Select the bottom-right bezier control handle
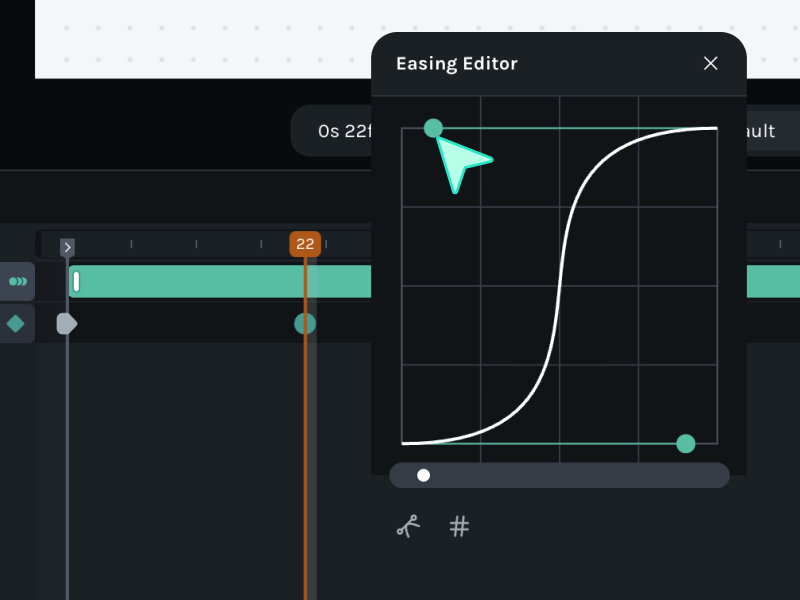Image resolution: width=800 pixels, height=600 pixels. 685,443
